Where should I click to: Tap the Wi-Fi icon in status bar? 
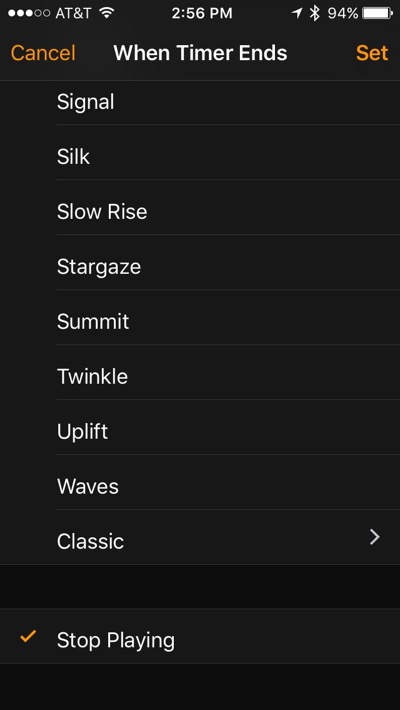point(106,13)
